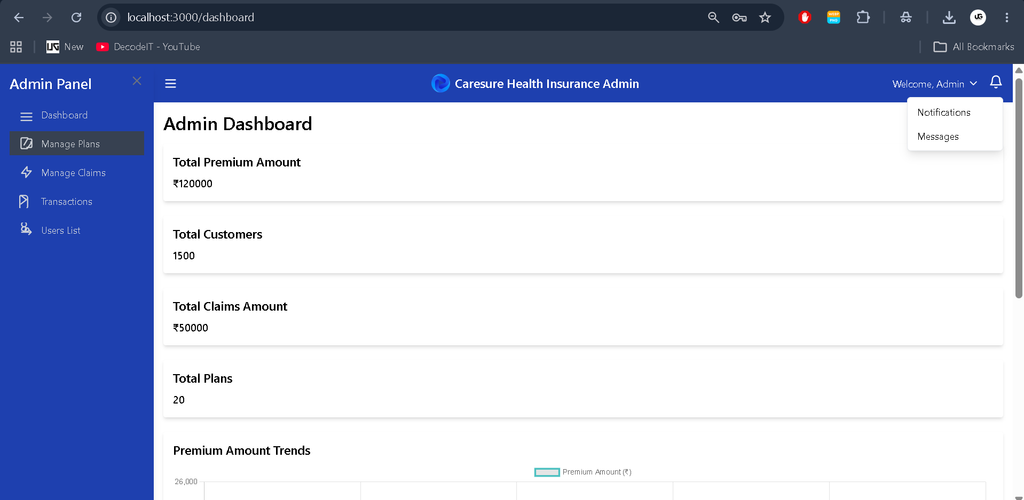Click the red ad-blocker extension icon
Image resolution: width=1024 pixels, height=500 pixels.
tap(805, 18)
